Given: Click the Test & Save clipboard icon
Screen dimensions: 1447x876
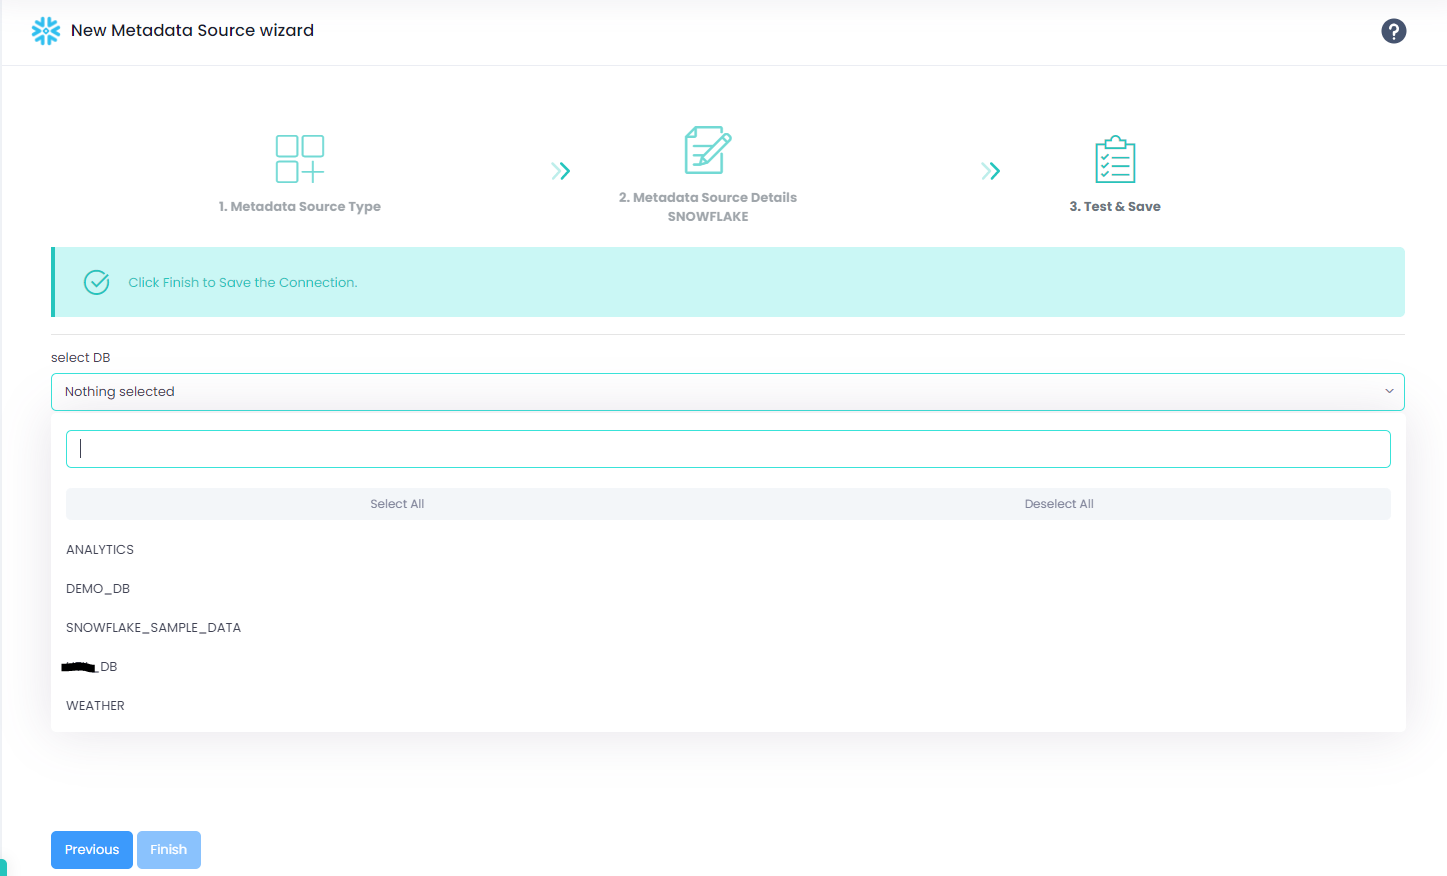Looking at the screenshot, I should tap(1115, 160).
